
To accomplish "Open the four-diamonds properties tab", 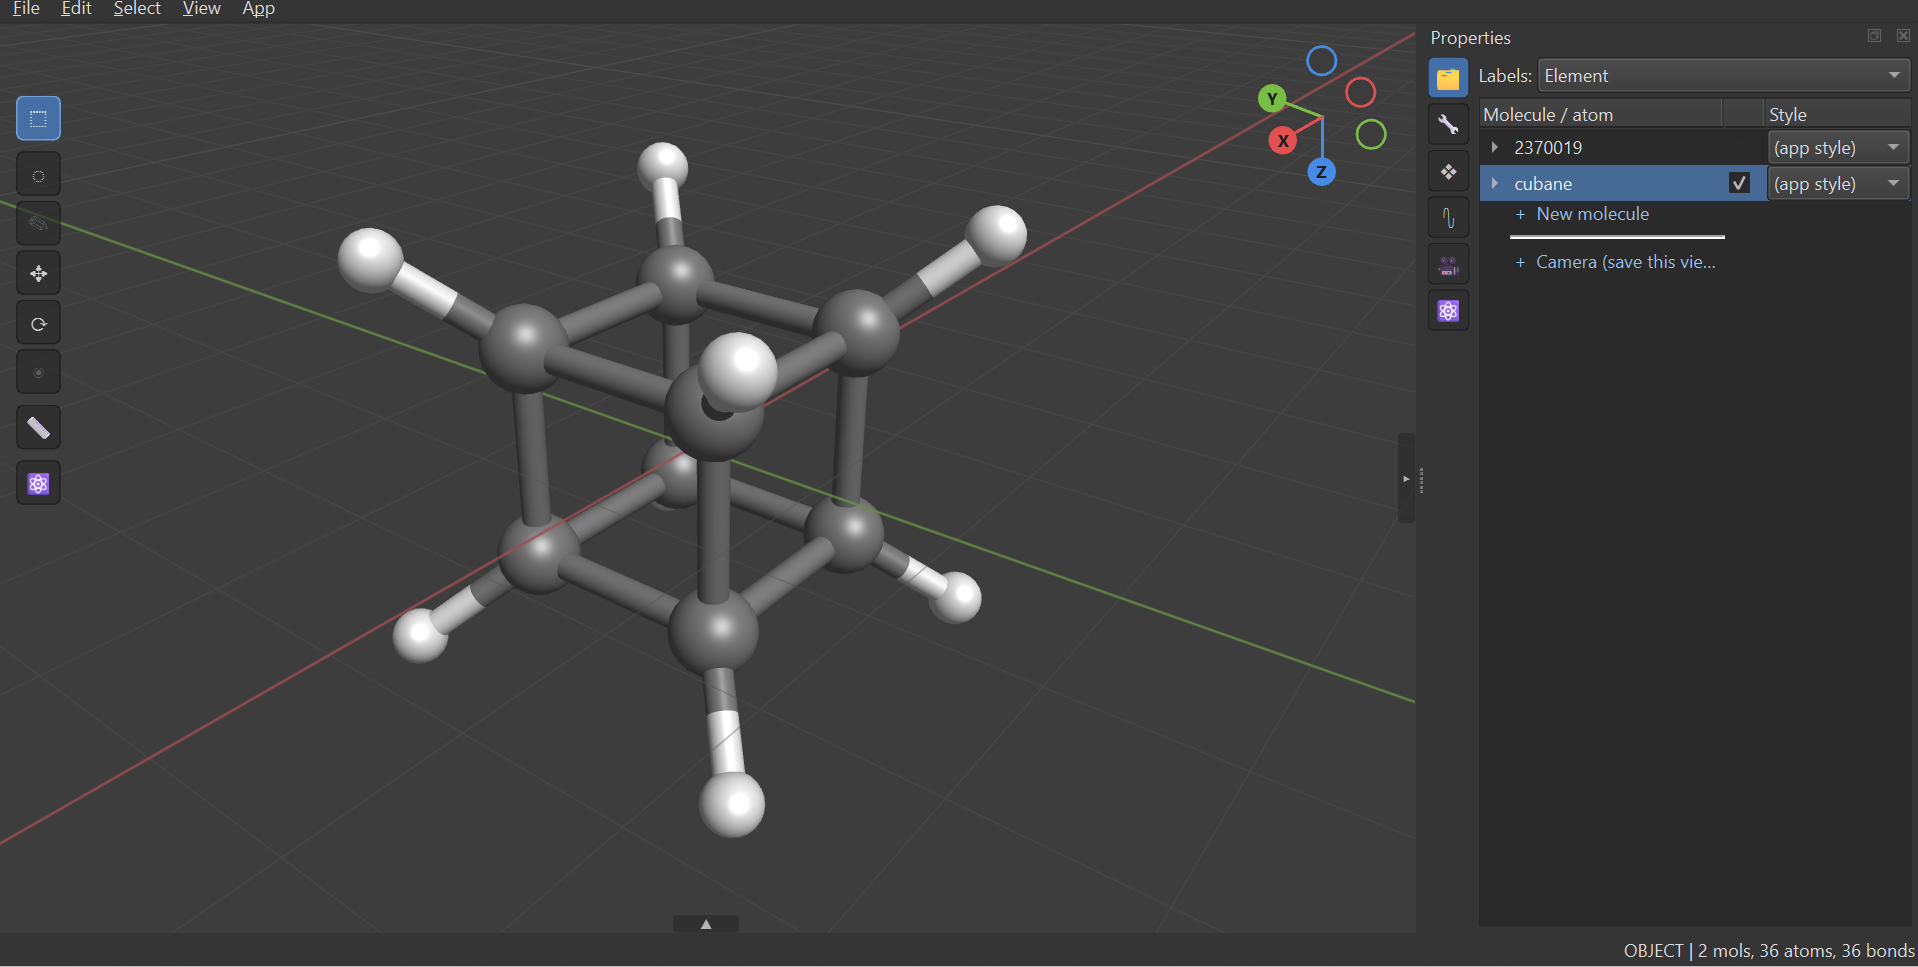I will click(x=1448, y=172).
